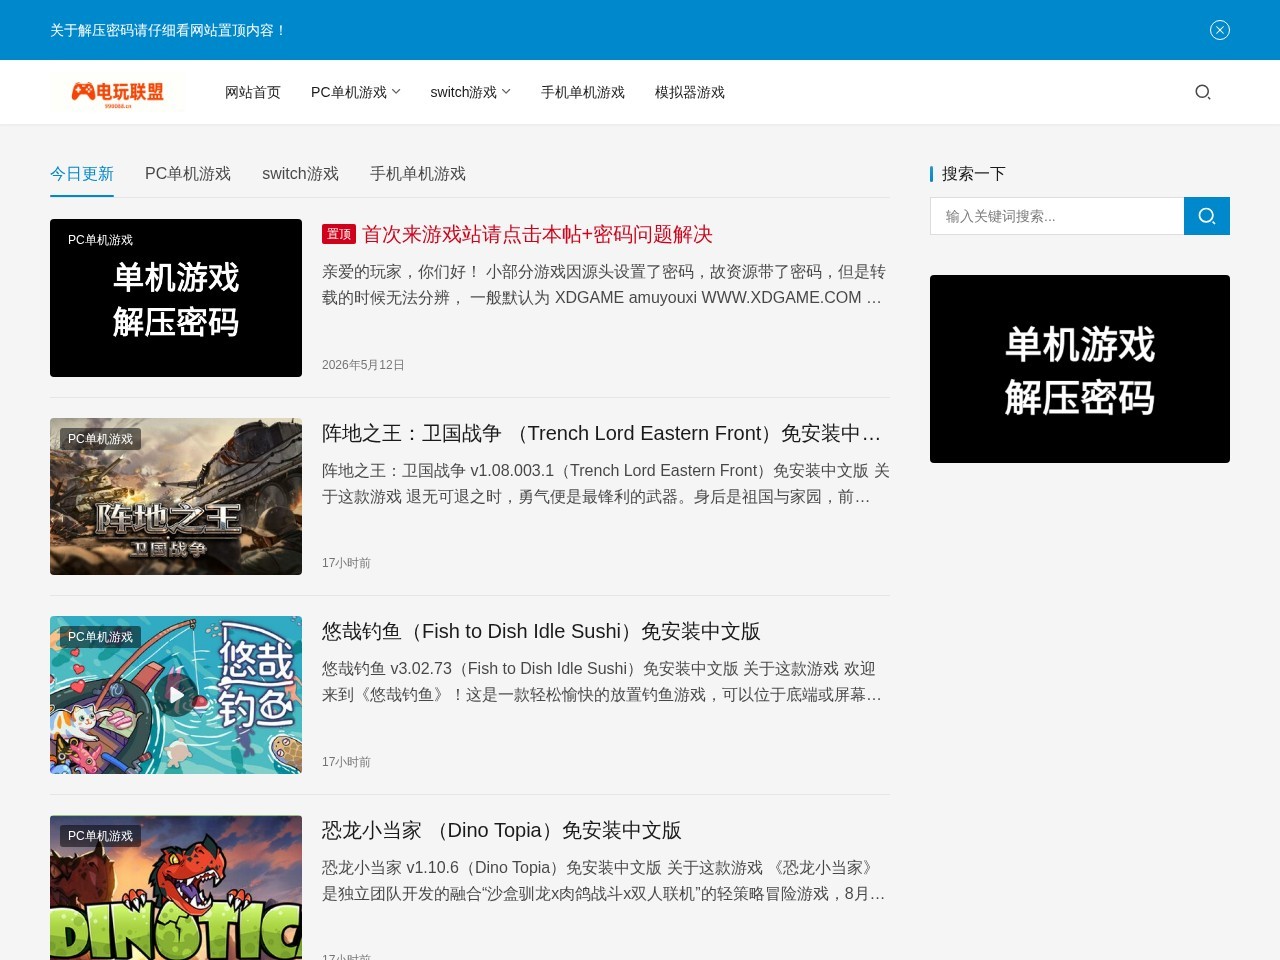Click the PC单机游戏 tag on 恐龙小当家 thumbnail
1280x960 pixels.
100,836
